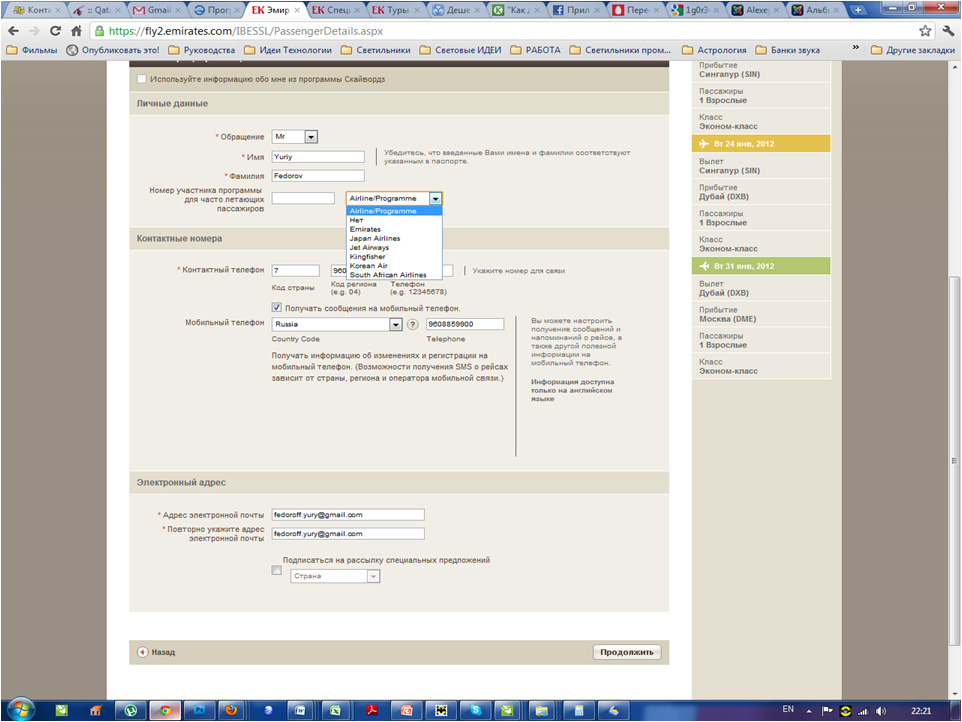The image size is (962, 722).
Task: Click the Продолжить continue button
Action: coord(627,652)
